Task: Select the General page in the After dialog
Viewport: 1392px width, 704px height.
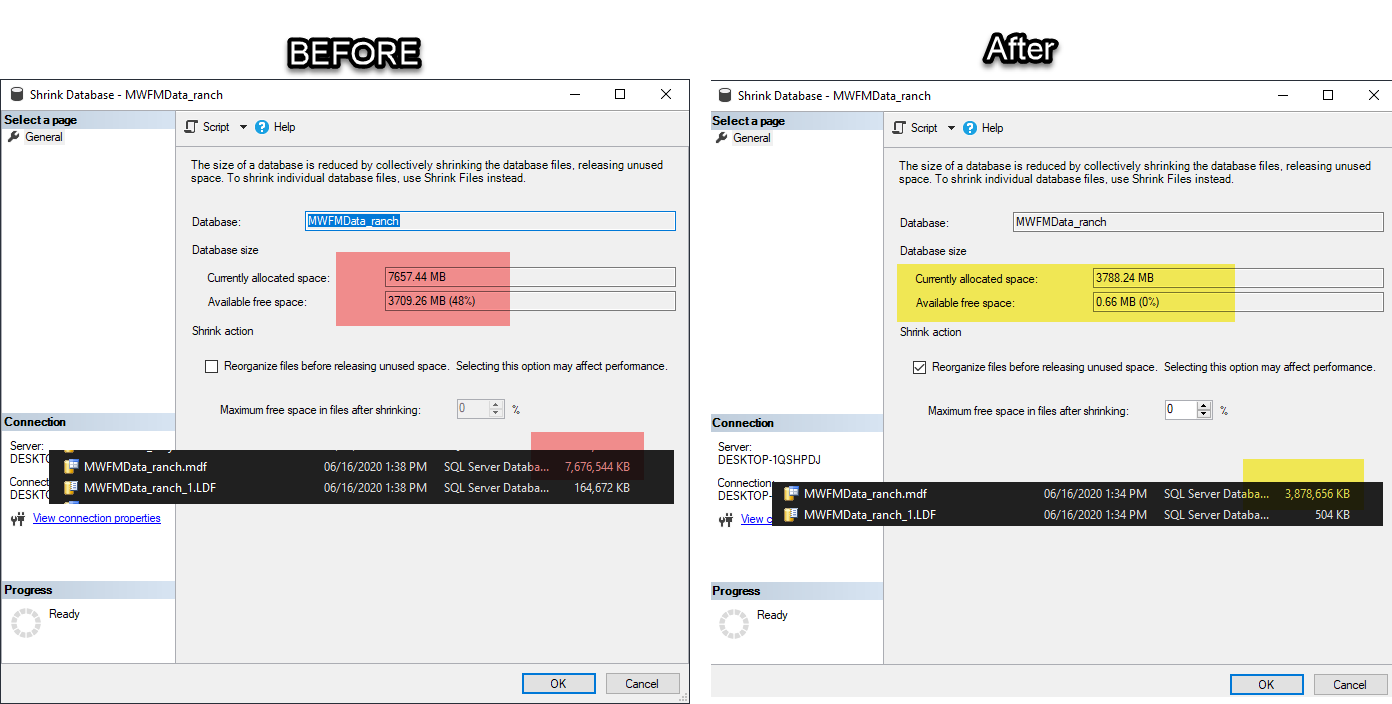Action: coord(752,138)
